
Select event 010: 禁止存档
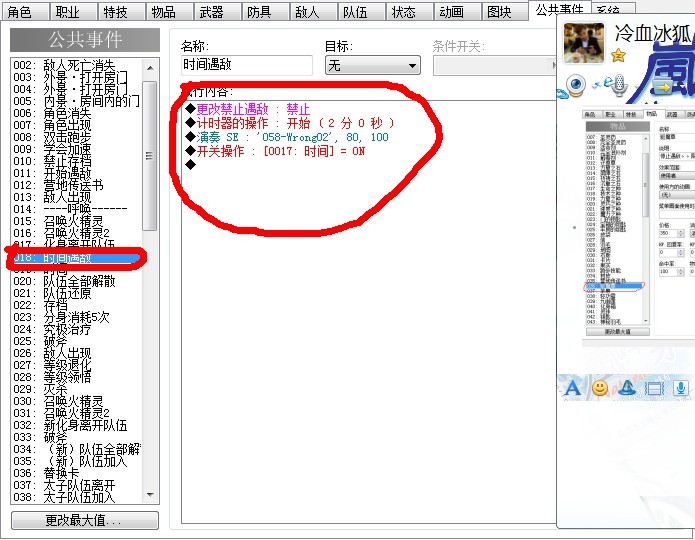pyautogui.click(x=76, y=161)
